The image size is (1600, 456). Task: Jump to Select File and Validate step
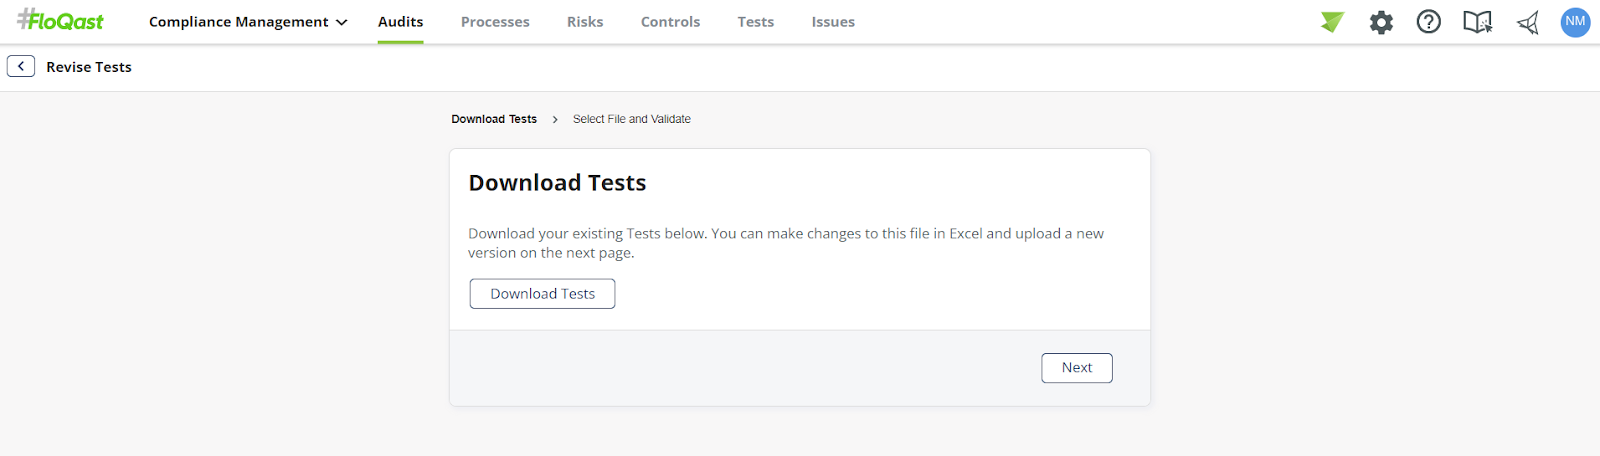631,119
